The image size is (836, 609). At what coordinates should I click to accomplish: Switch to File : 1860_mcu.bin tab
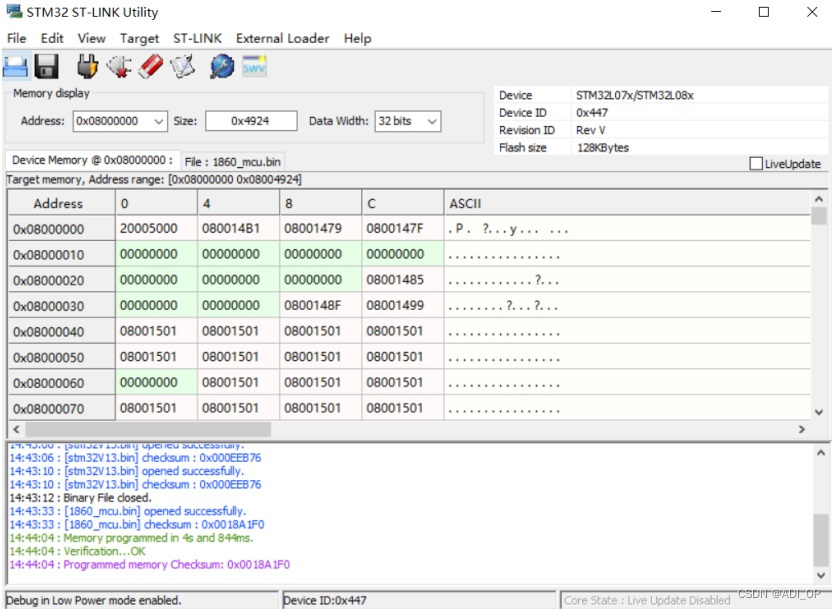click(232, 162)
